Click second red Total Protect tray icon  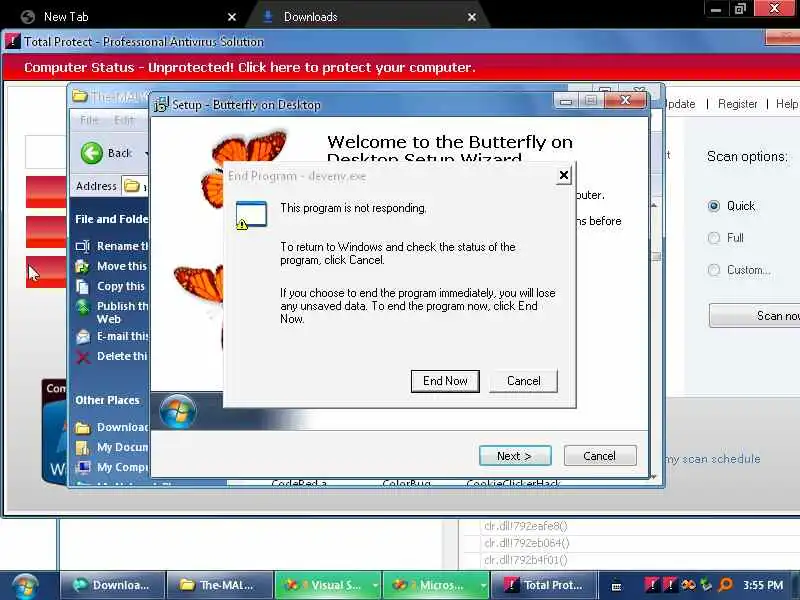(x=670, y=585)
